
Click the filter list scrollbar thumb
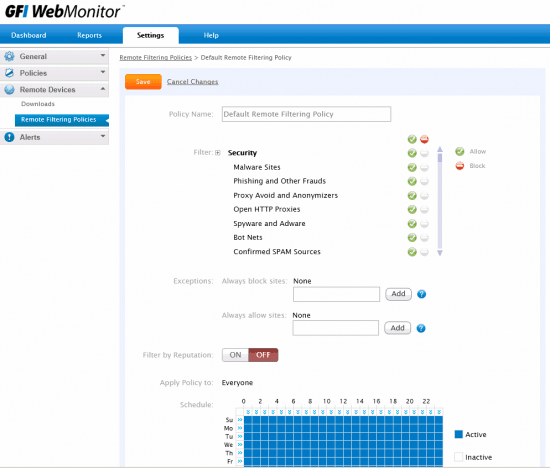click(x=440, y=158)
